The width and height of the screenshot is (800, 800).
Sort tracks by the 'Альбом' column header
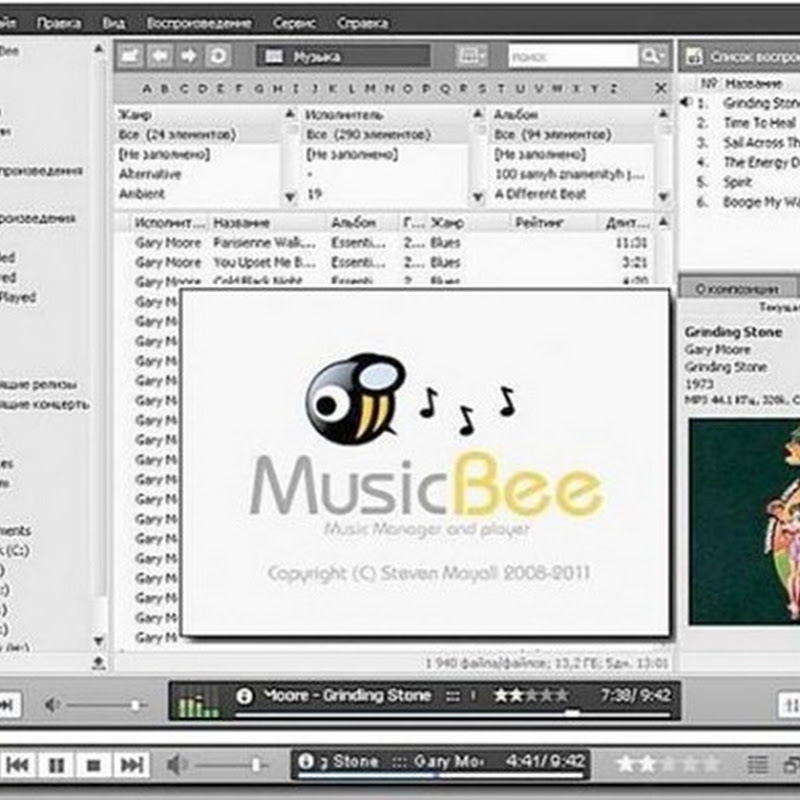click(x=361, y=223)
